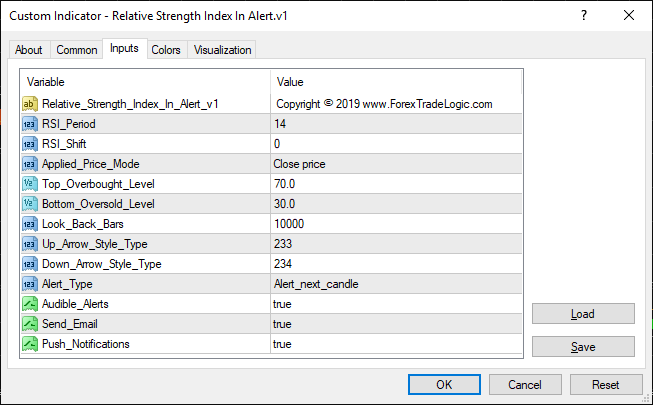Image resolution: width=653 pixels, height=405 pixels.
Task: Toggle the Push_Notifications true value
Action: click(x=395, y=344)
